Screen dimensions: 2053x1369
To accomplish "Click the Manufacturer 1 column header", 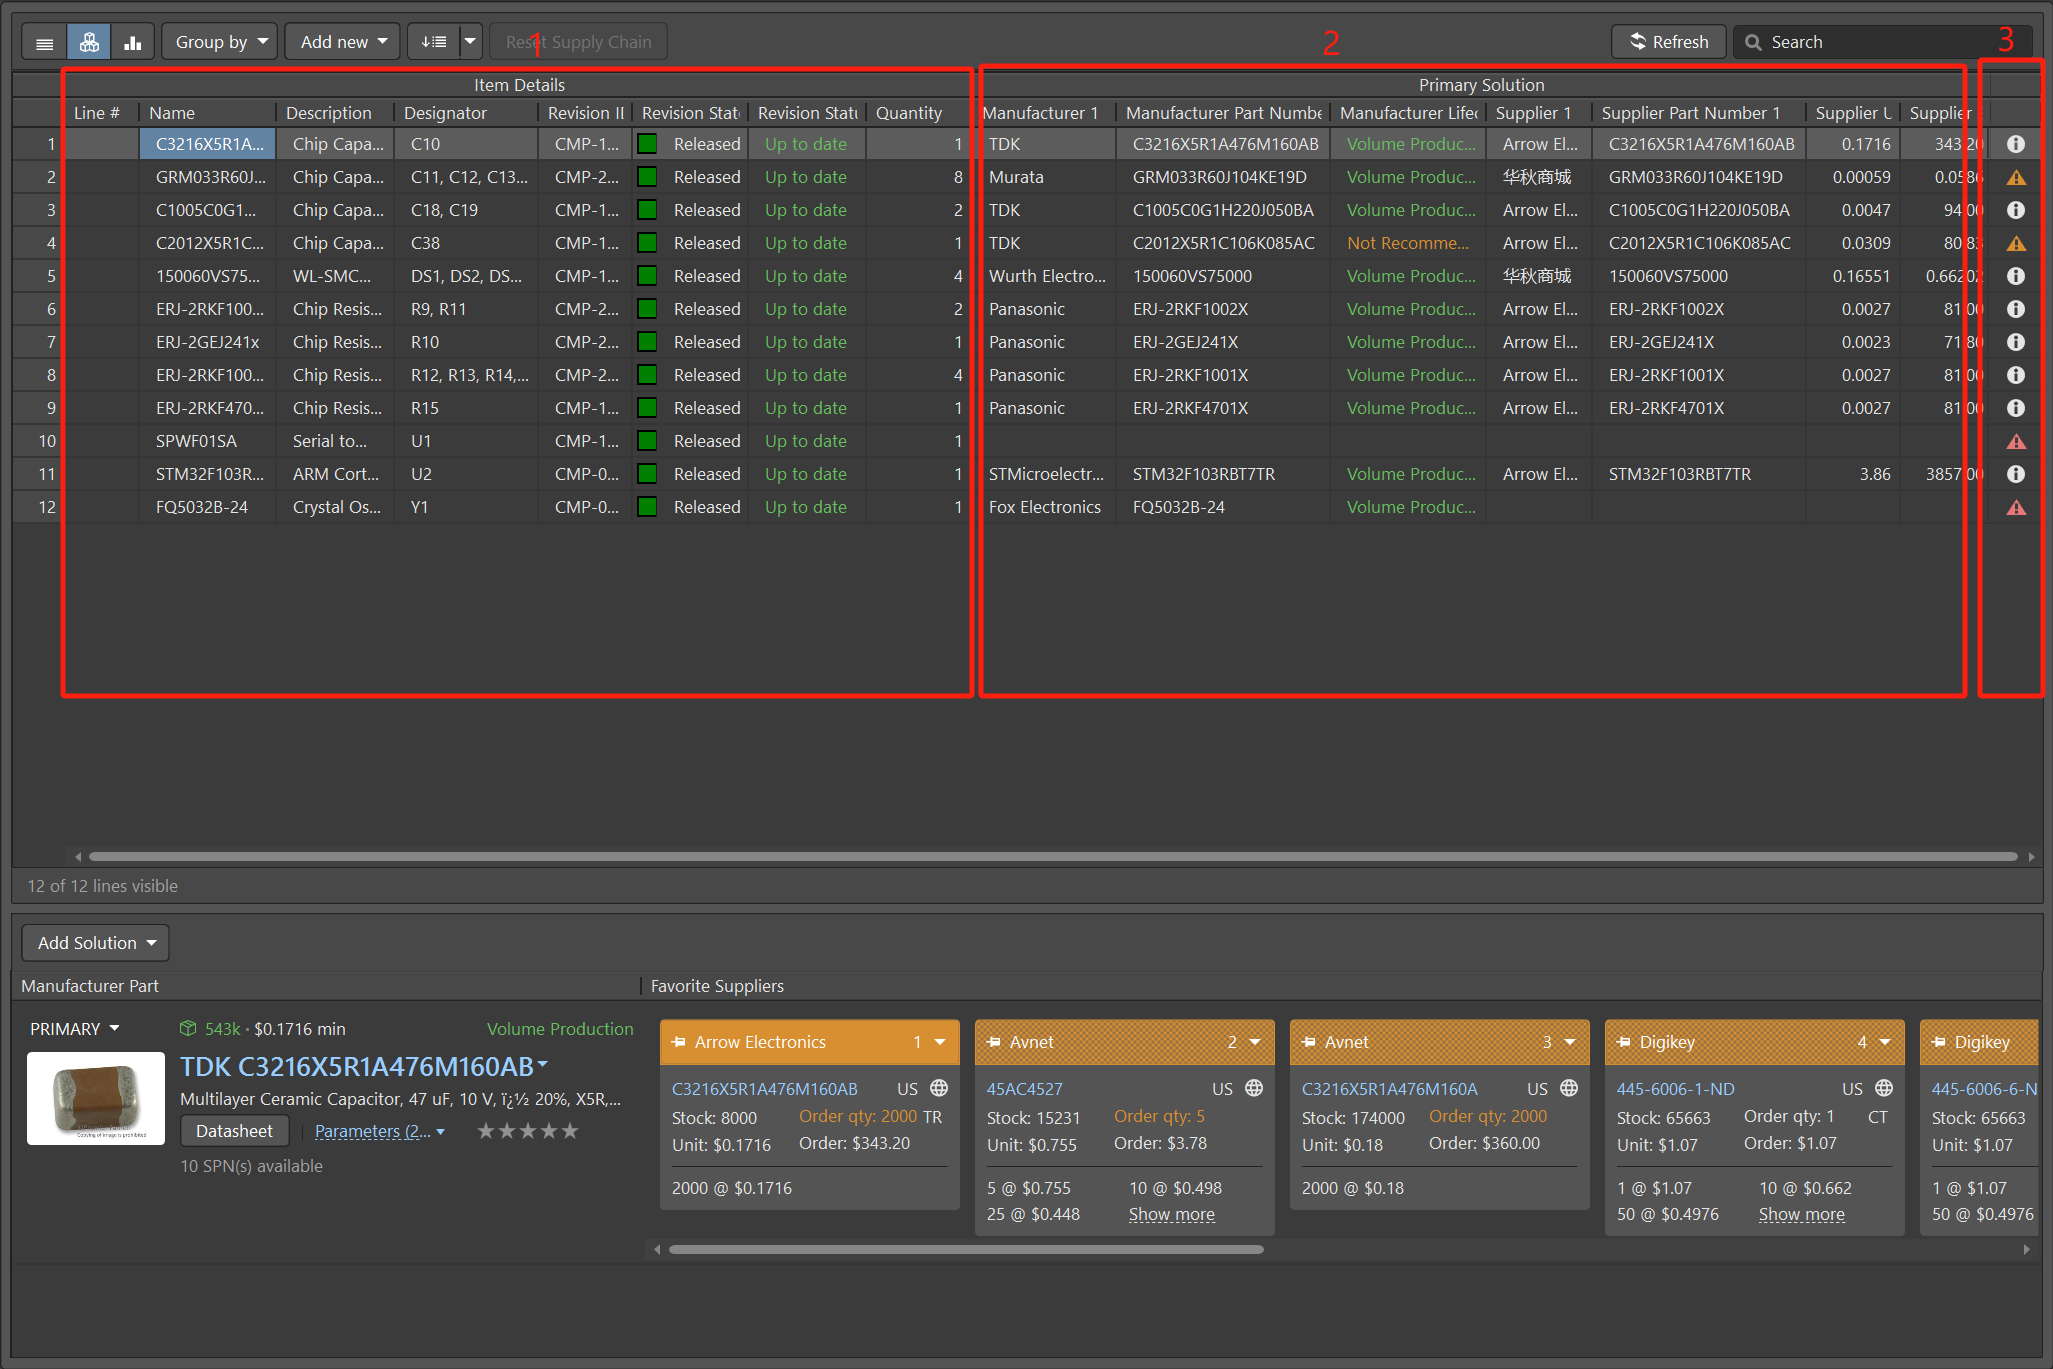I will (1041, 113).
